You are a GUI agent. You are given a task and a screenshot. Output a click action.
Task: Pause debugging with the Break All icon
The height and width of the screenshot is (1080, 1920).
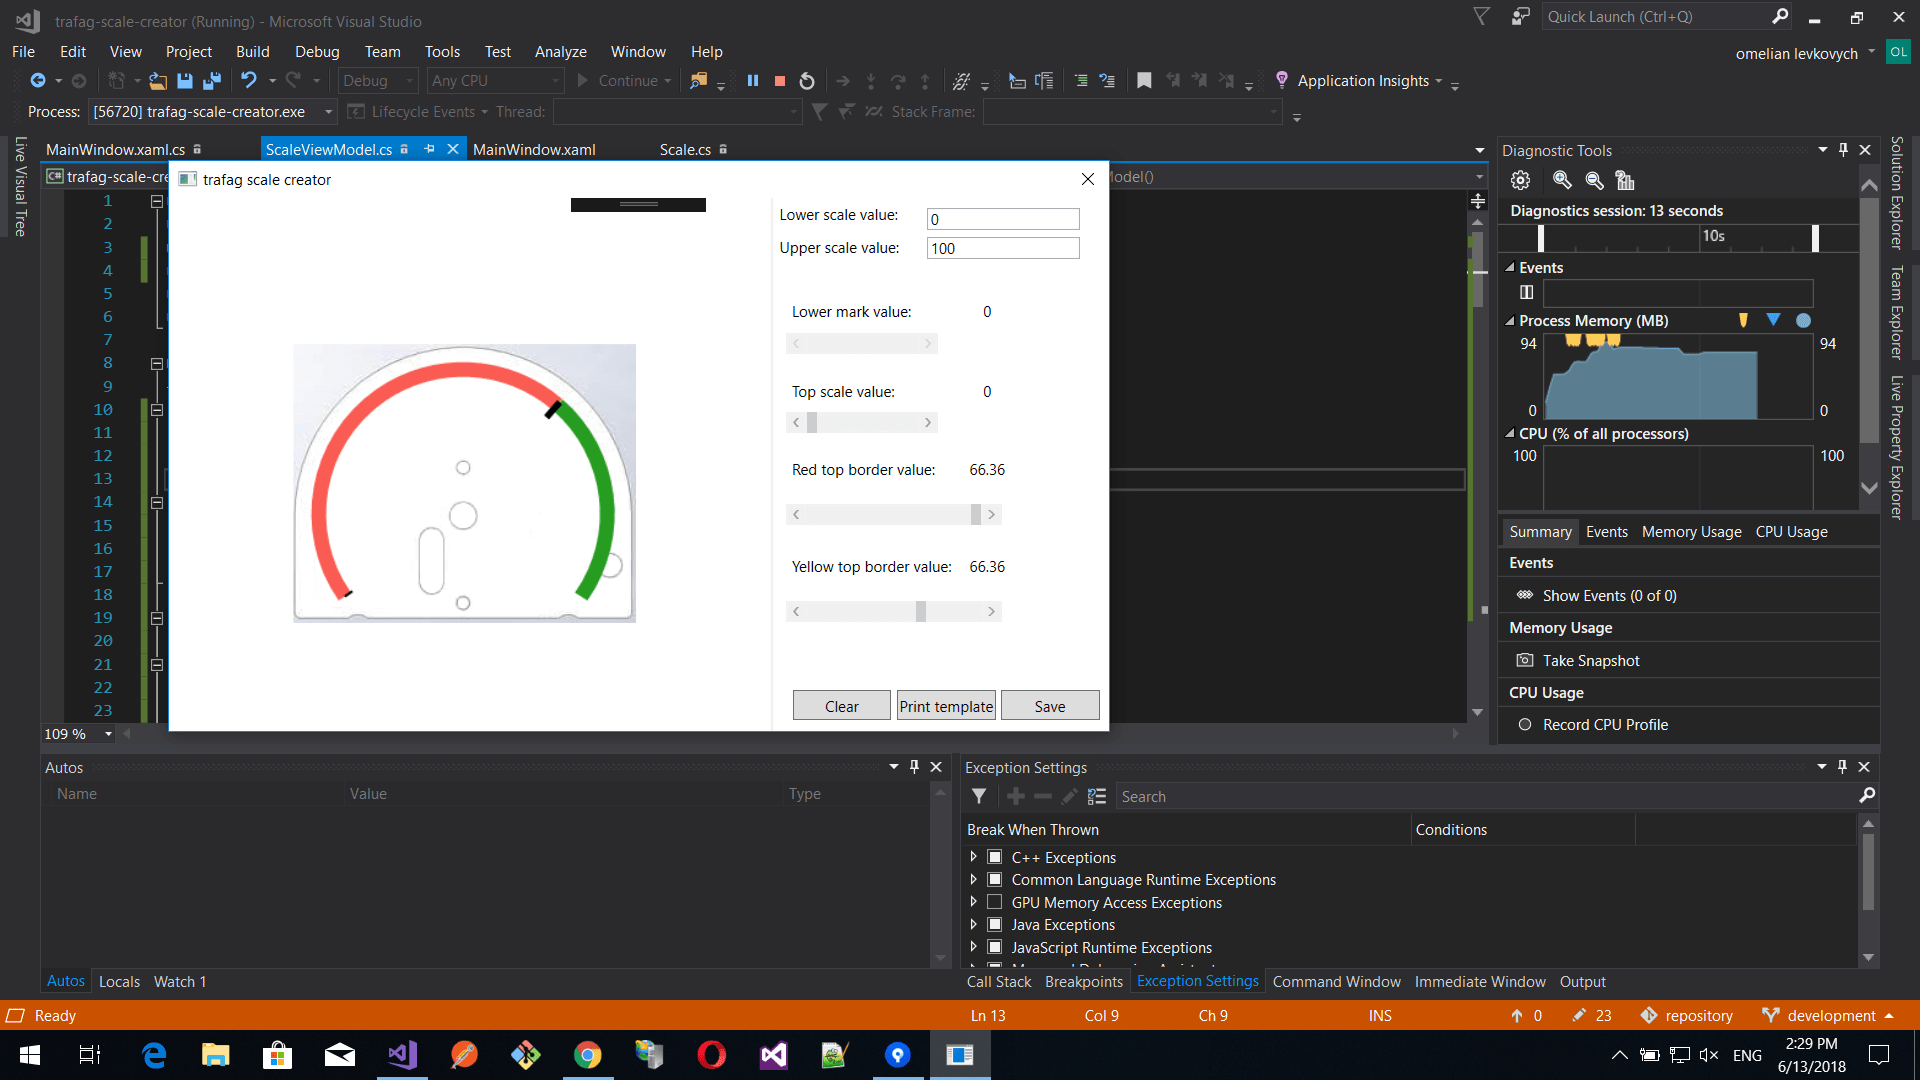pos(753,81)
